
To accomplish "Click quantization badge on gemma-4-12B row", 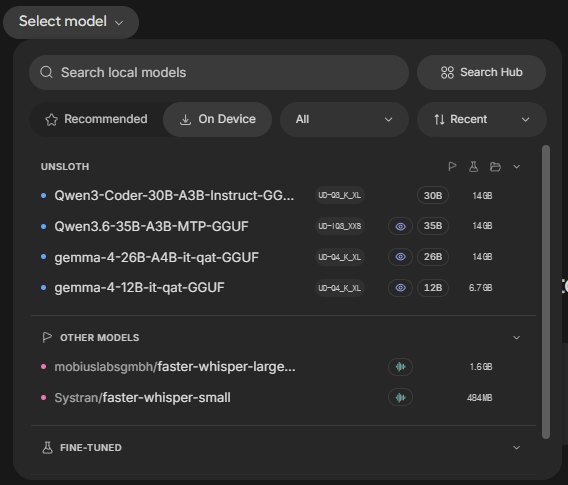I will coord(339,288).
